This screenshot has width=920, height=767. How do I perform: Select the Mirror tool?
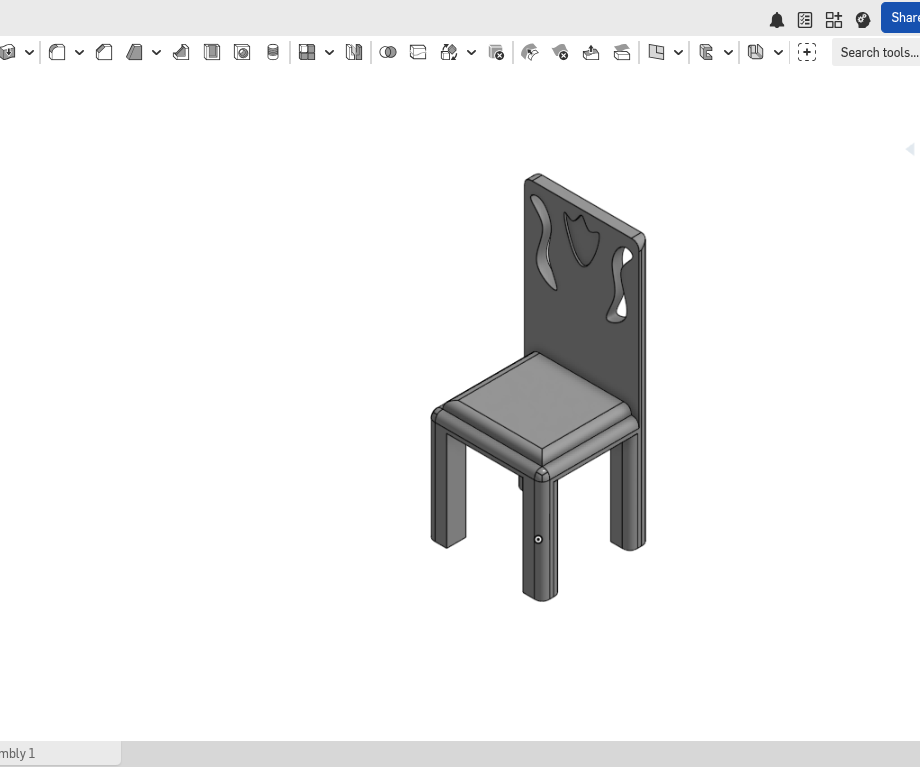click(x=354, y=52)
